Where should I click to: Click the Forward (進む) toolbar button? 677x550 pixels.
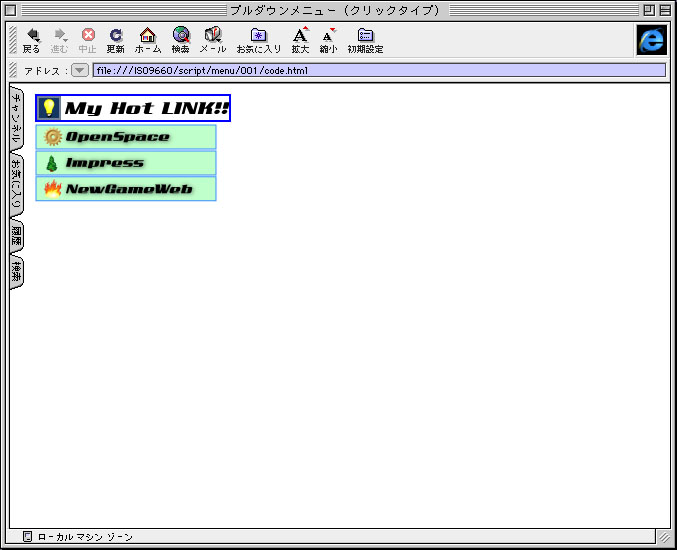(59, 41)
